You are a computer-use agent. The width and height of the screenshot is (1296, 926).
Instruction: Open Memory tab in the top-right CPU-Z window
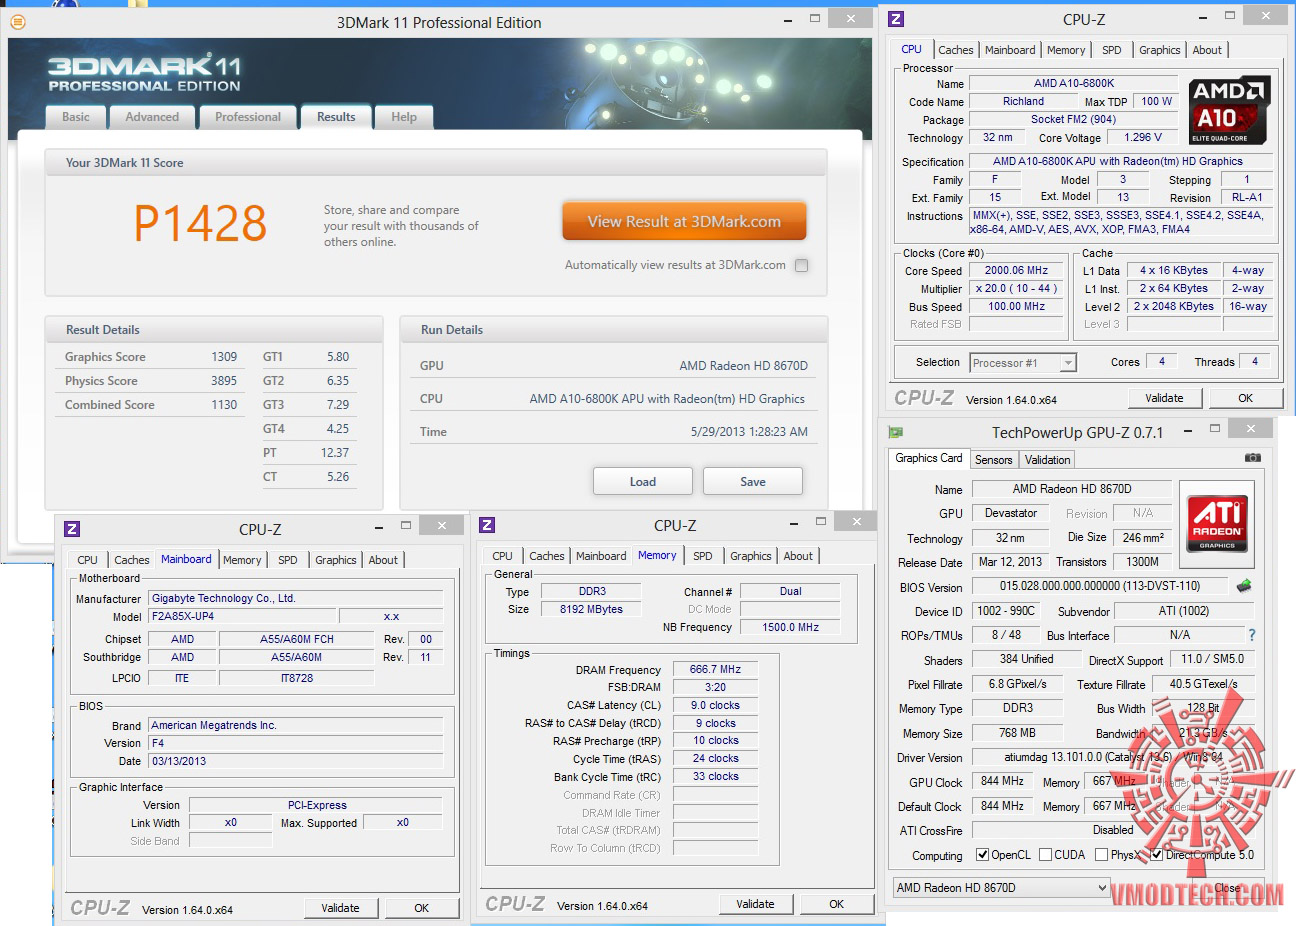[1066, 50]
